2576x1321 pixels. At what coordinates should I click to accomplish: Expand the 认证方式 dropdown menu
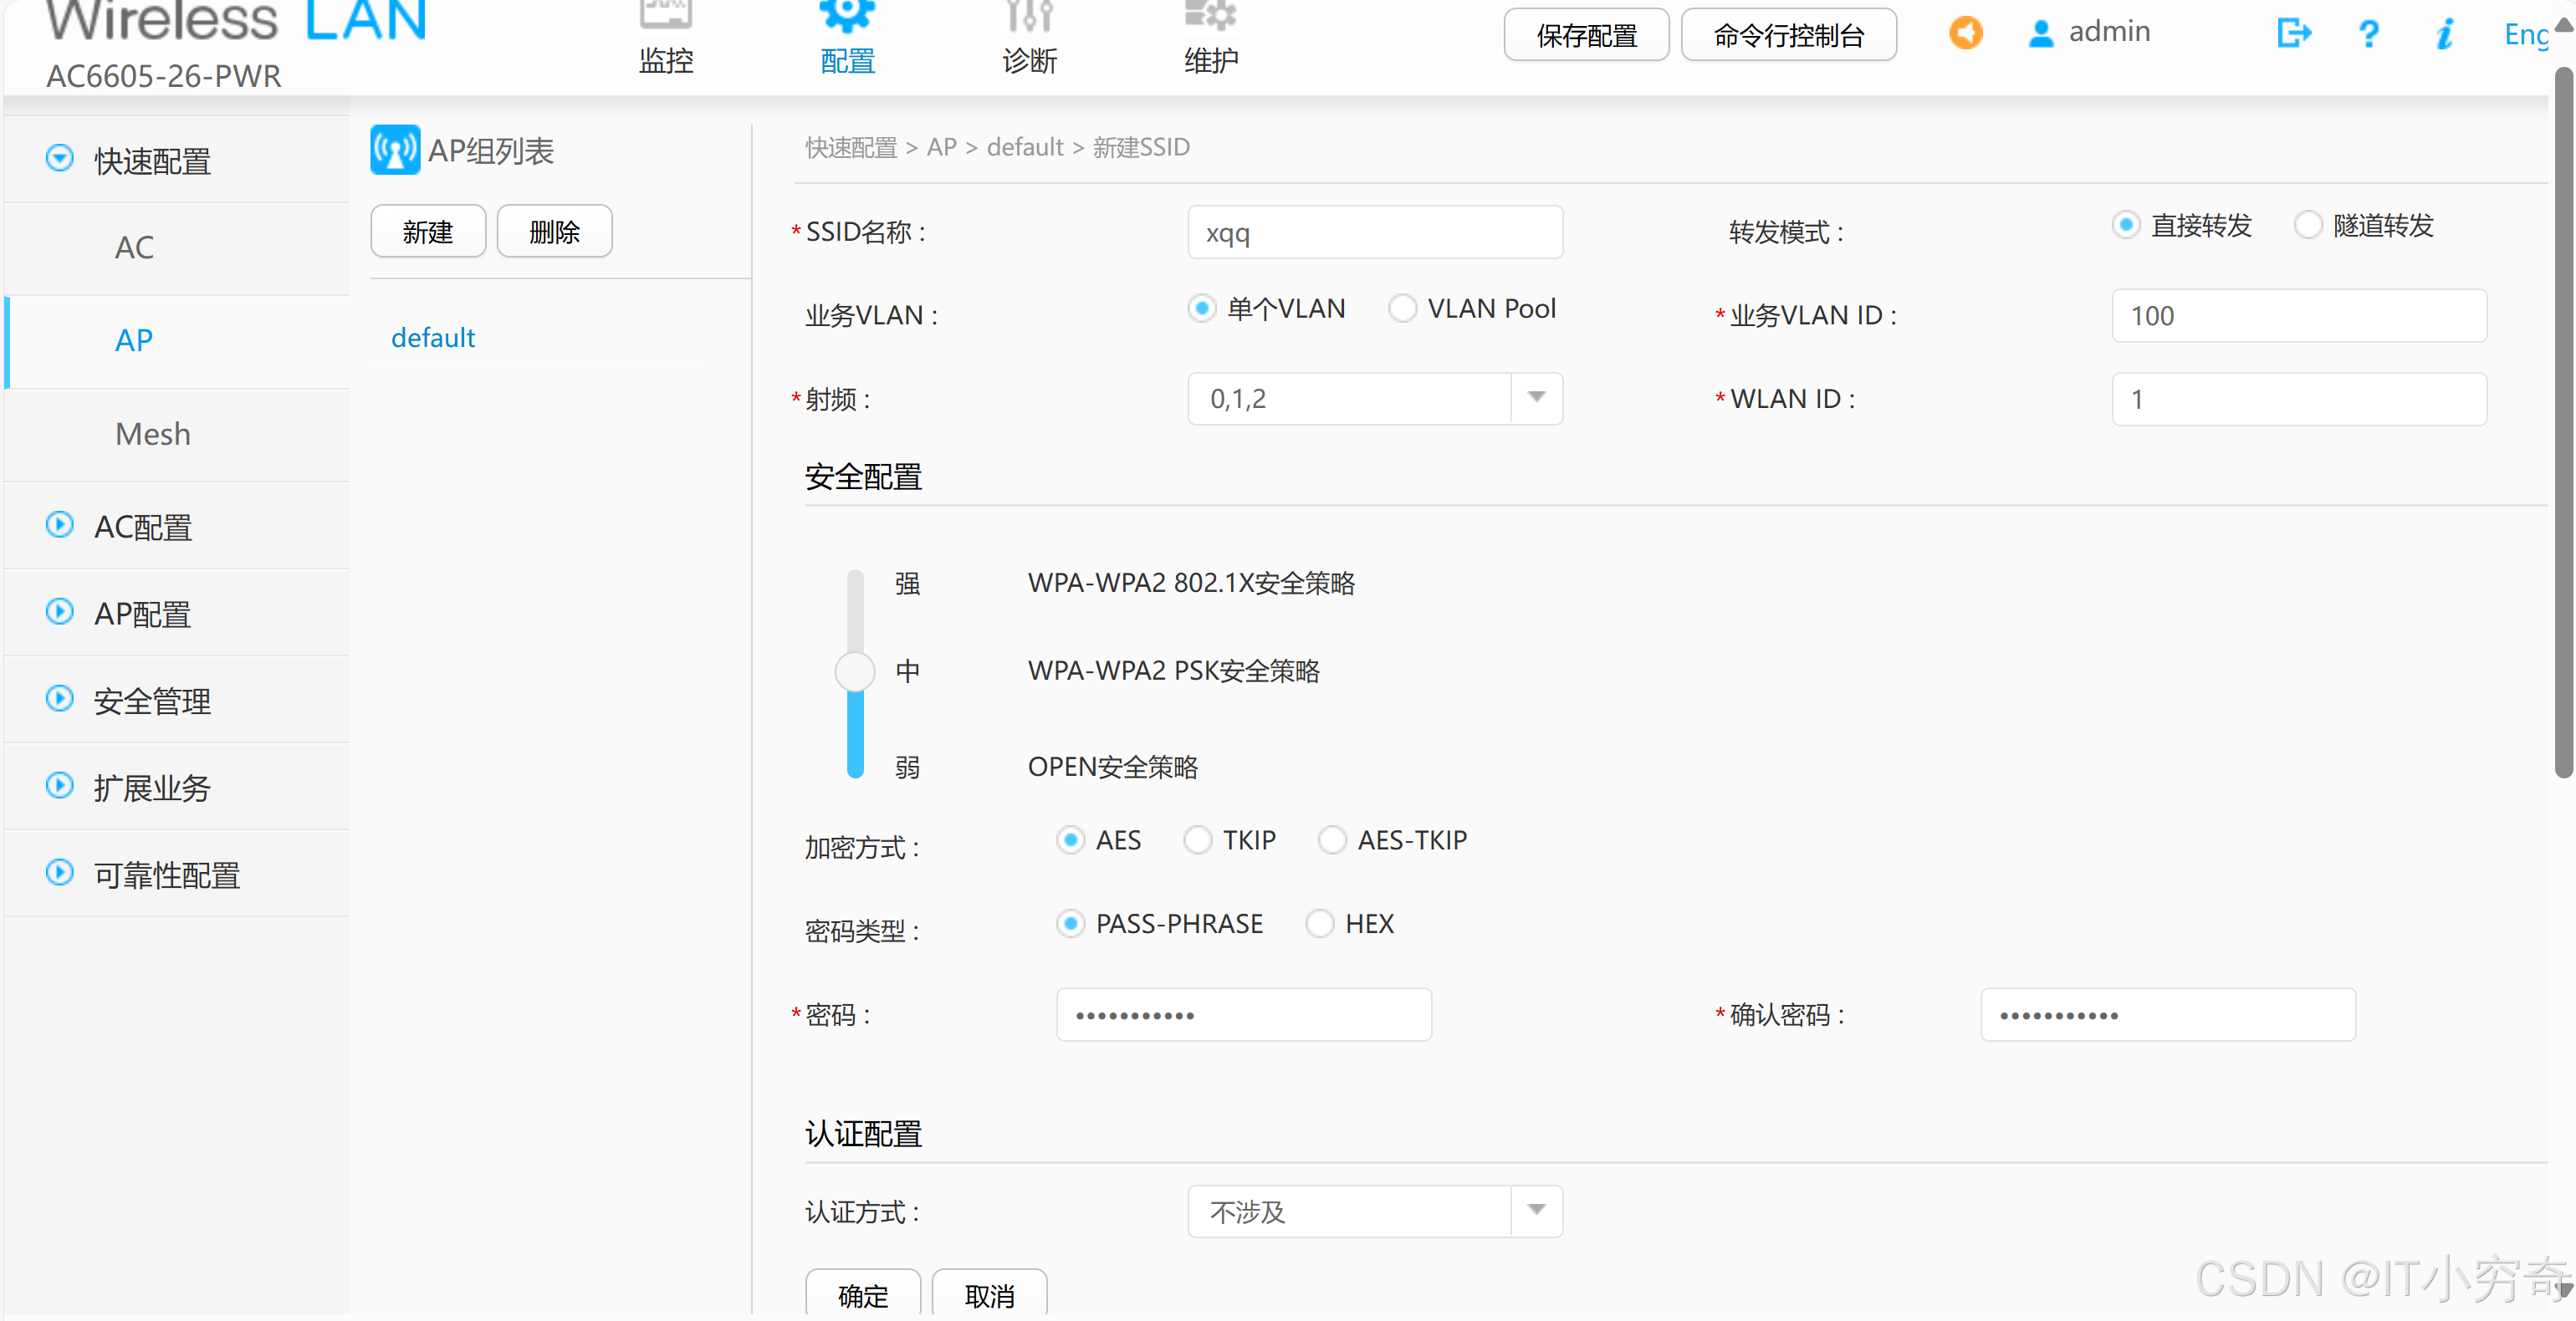(1536, 1210)
